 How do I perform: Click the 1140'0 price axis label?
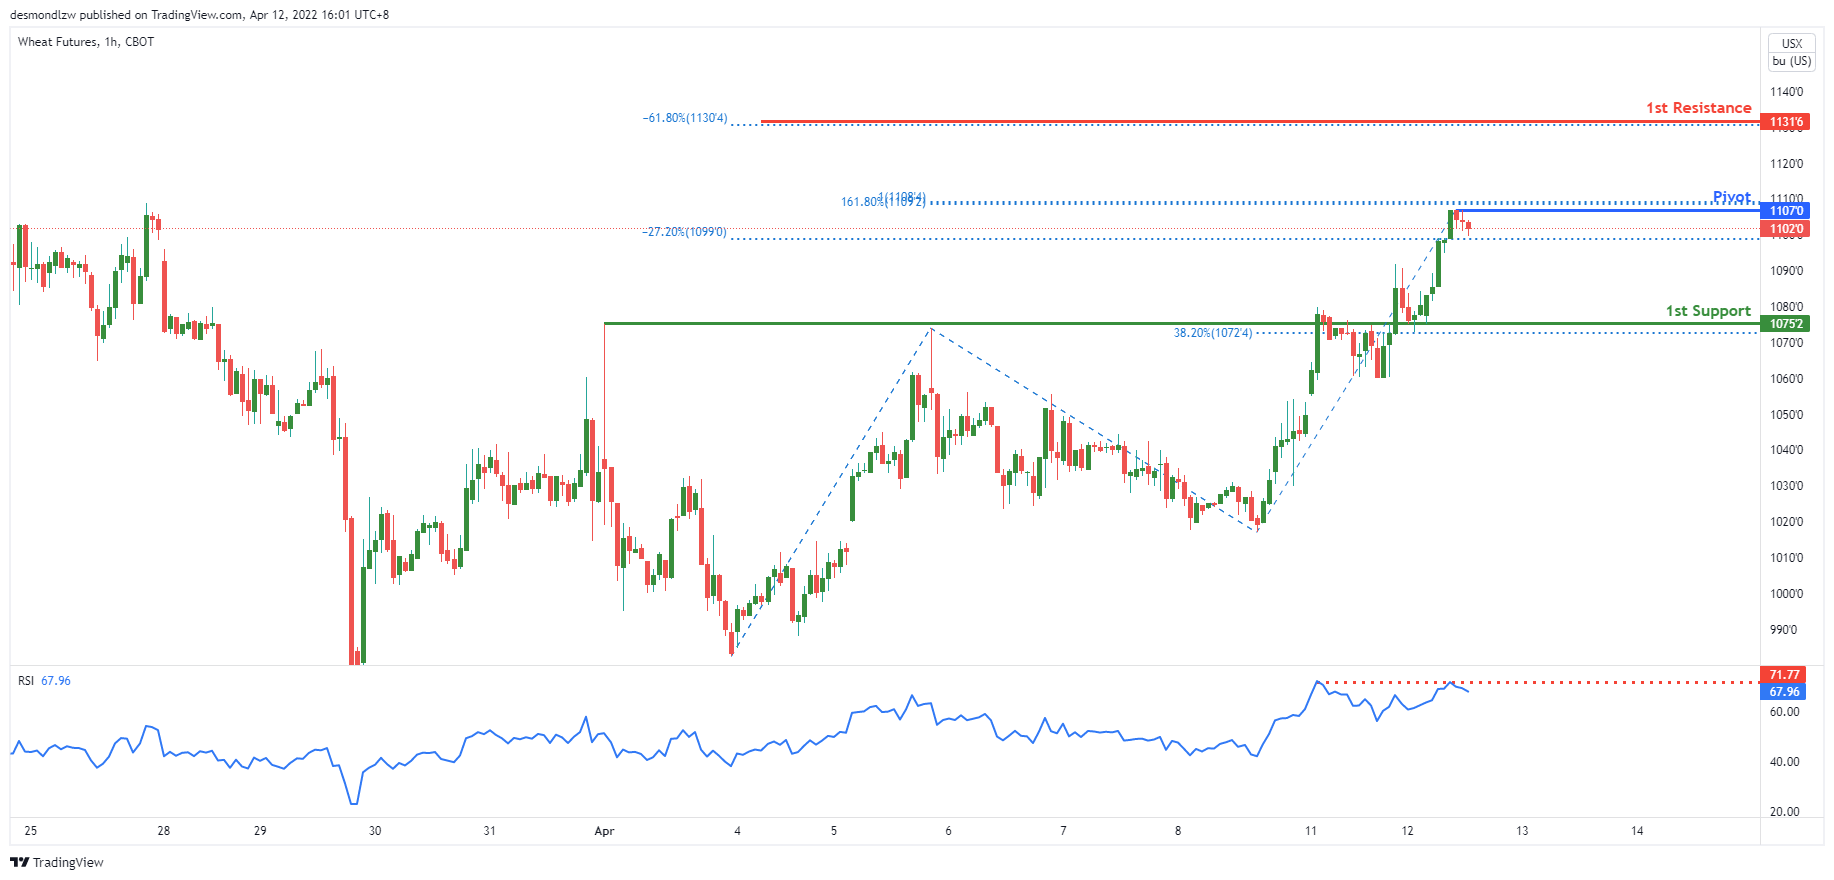(x=1786, y=92)
